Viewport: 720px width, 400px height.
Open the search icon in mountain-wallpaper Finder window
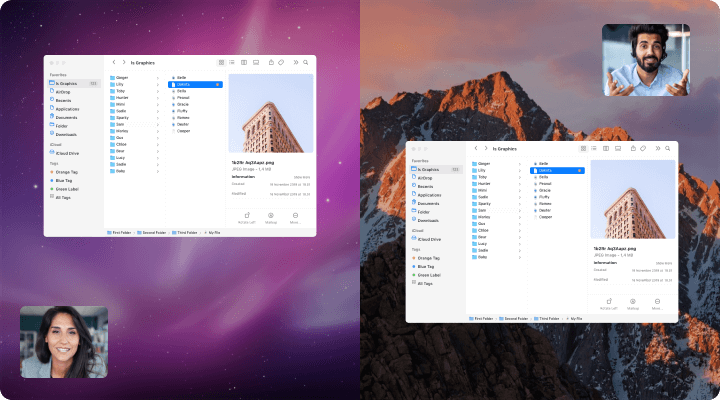[667, 148]
